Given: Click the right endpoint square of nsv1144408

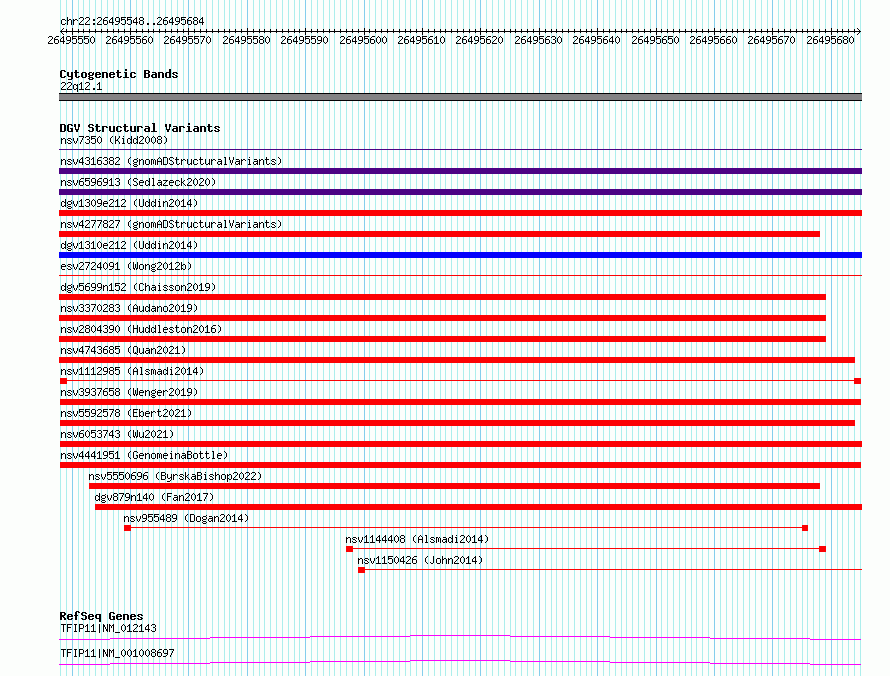Looking at the screenshot, I should point(822,549).
